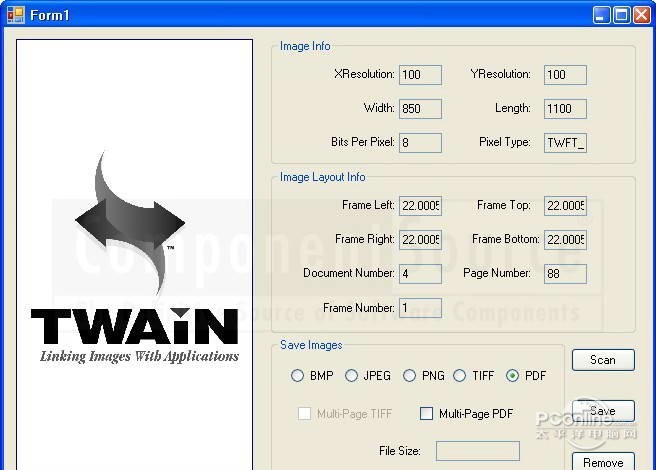656x470 pixels.
Task: Click the Scan button
Action: [603, 360]
